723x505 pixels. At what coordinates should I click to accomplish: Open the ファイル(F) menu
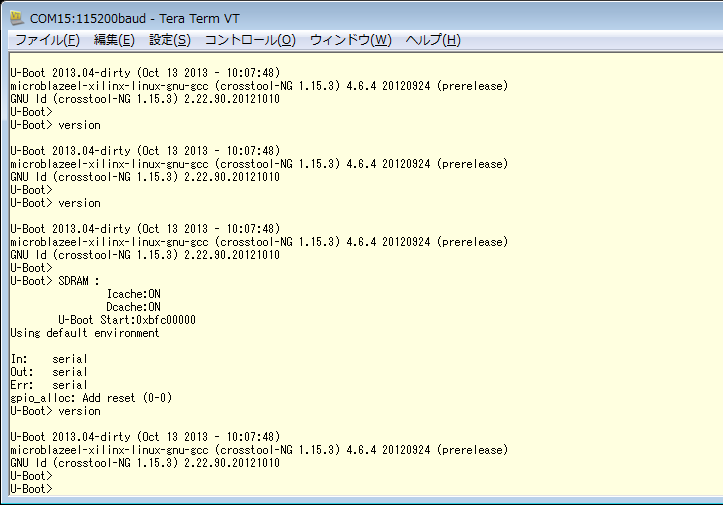47,40
